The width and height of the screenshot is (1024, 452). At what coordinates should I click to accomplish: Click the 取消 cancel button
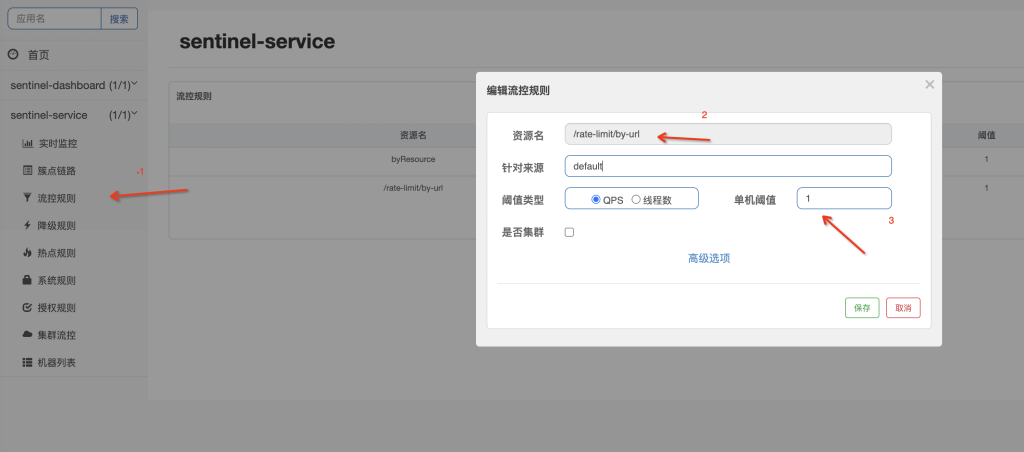pyautogui.click(x=903, y=308)
